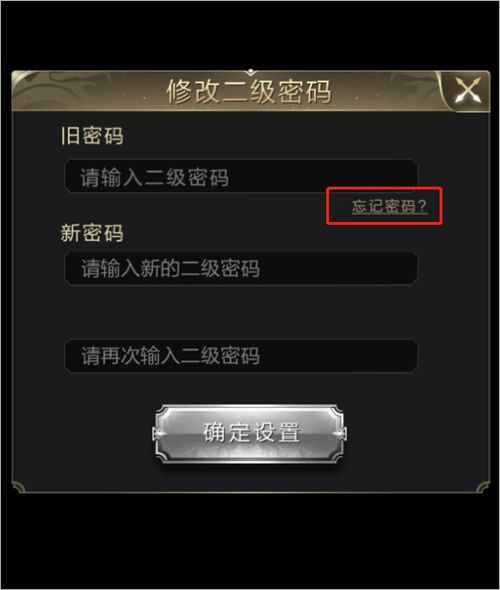Close the 修改二级密码 dialog with the X icon

(468, 90)
